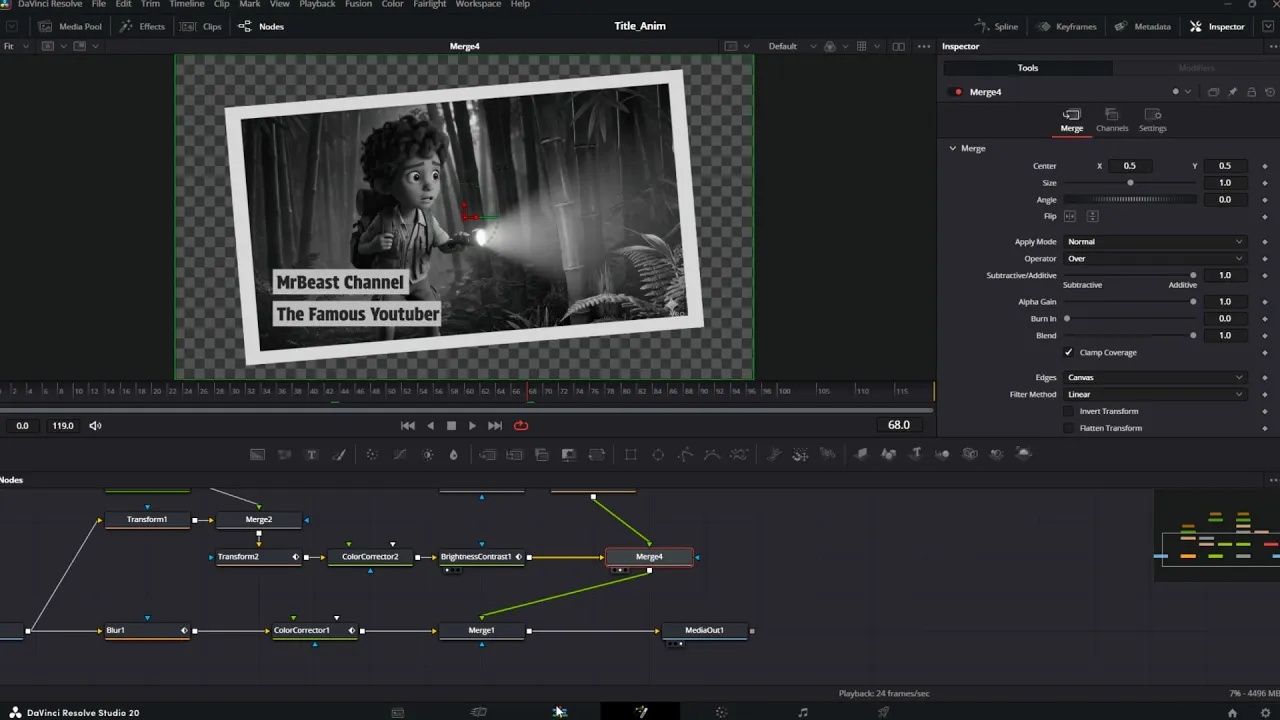Open the Workspace menu

(478, 4)
